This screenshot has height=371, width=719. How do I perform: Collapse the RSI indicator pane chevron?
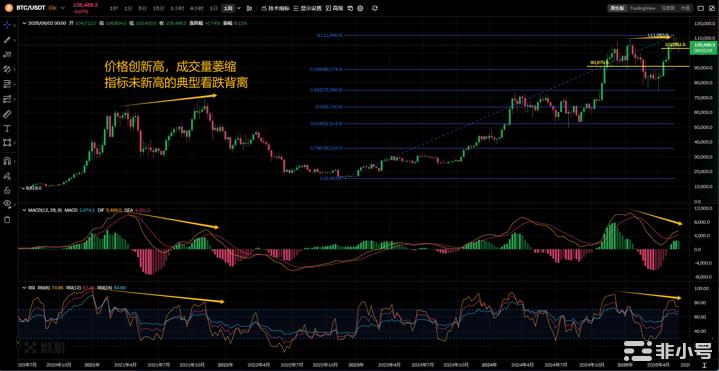(x=23, y=288)
